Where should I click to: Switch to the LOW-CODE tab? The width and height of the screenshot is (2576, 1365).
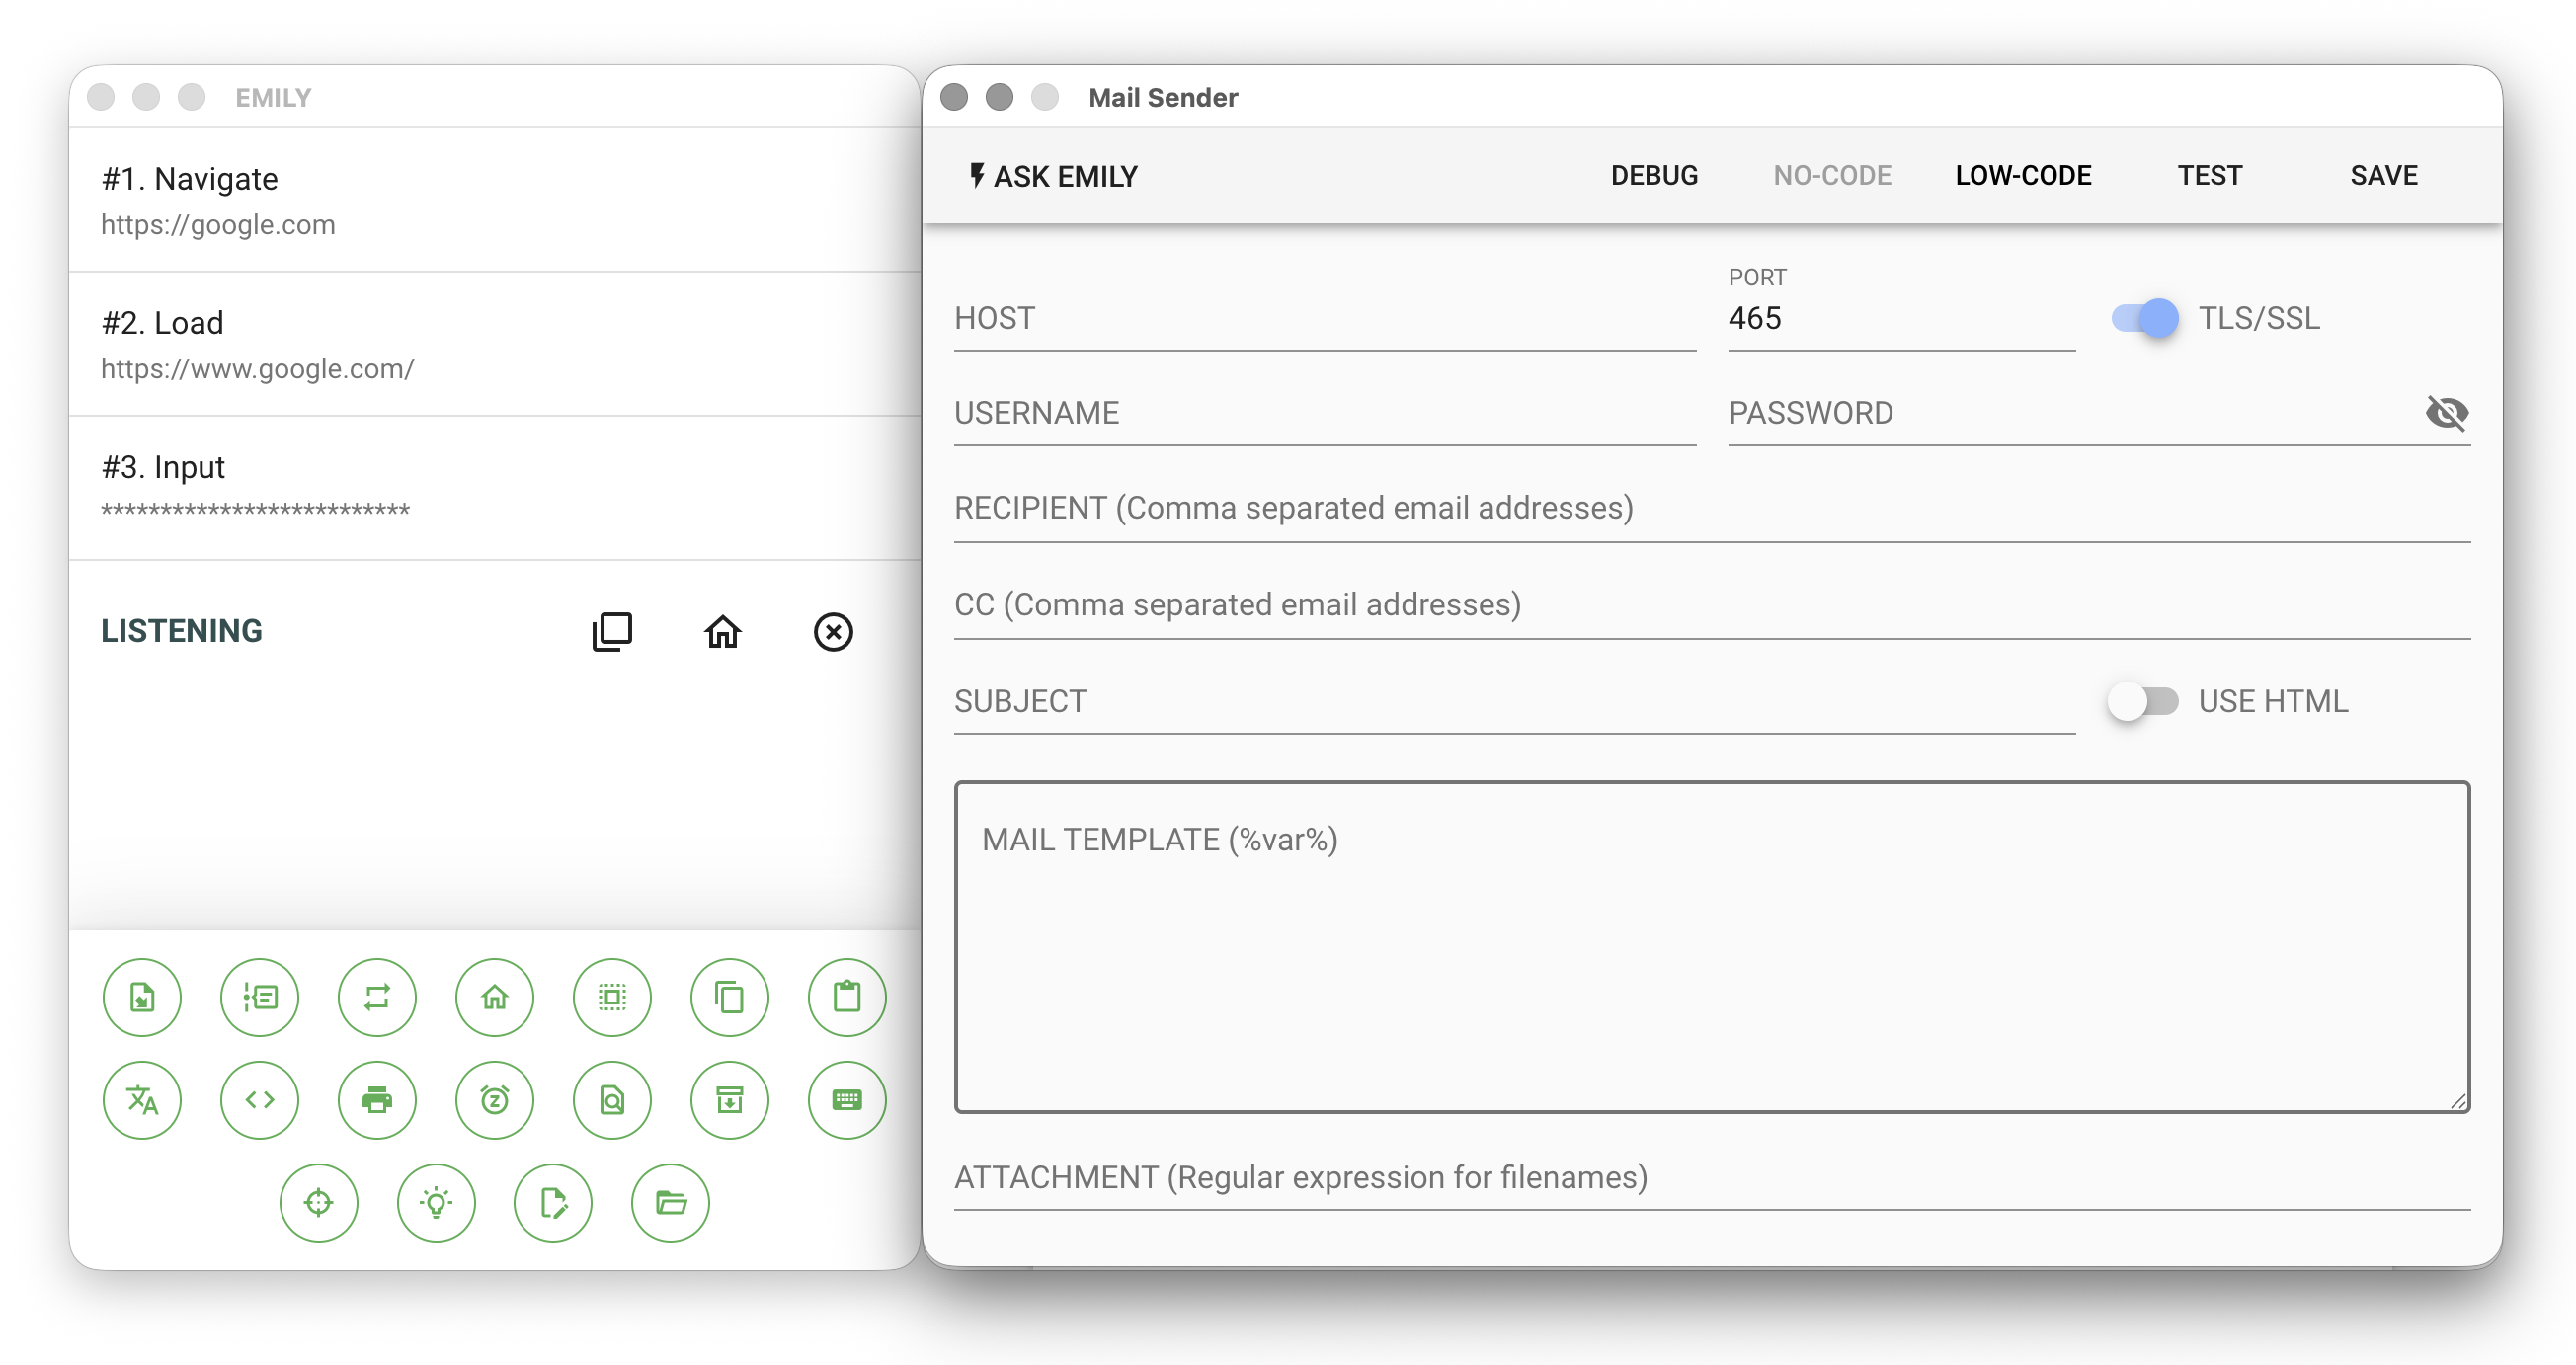pos(2023,176)
